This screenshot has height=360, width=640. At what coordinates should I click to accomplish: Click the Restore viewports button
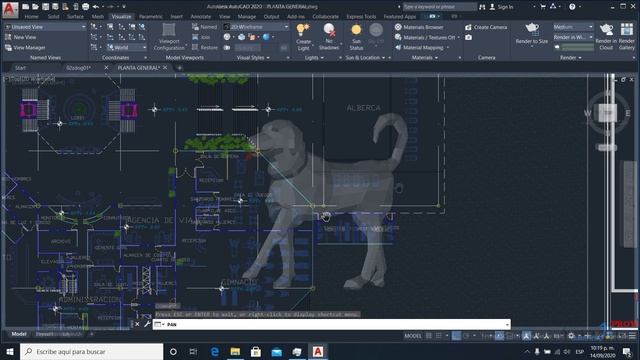(204, 47)
